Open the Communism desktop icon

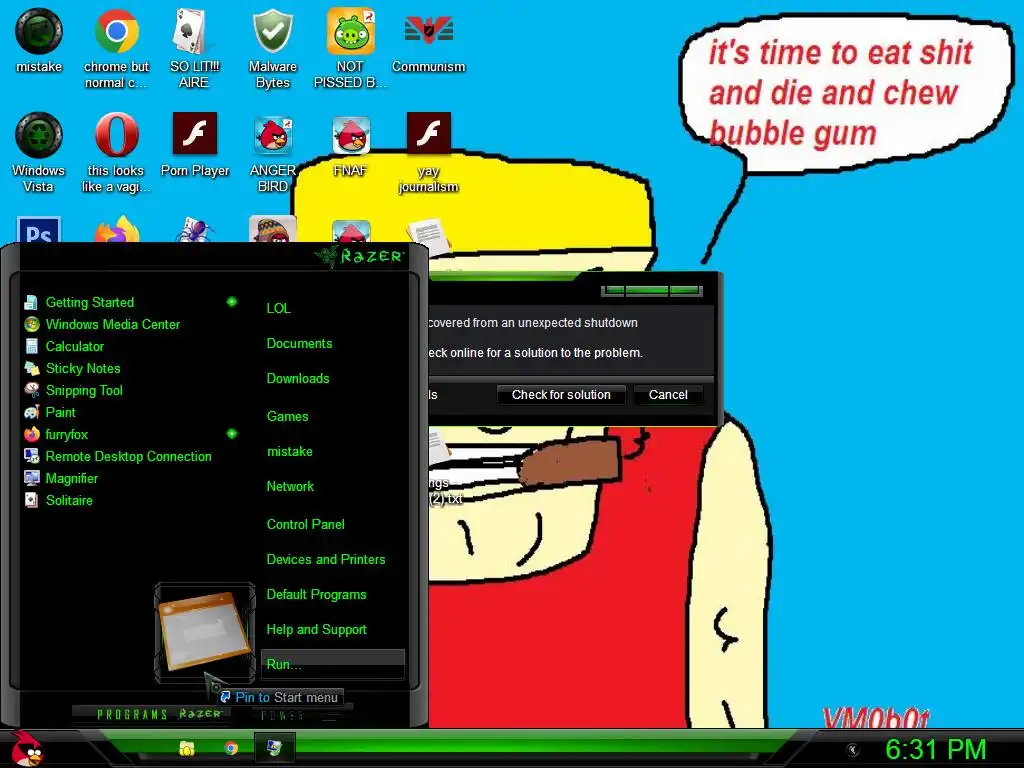tap(428, 40)
